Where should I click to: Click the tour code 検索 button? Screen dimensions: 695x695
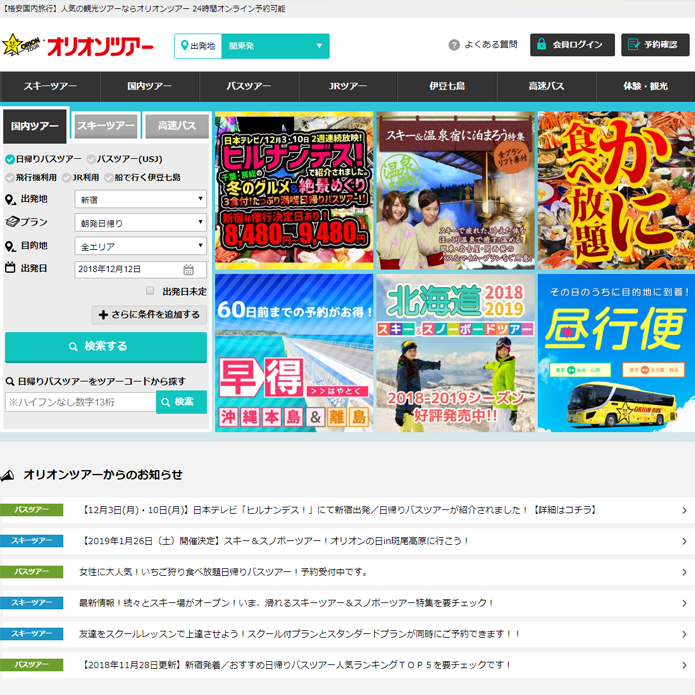(x=181, y=402)
